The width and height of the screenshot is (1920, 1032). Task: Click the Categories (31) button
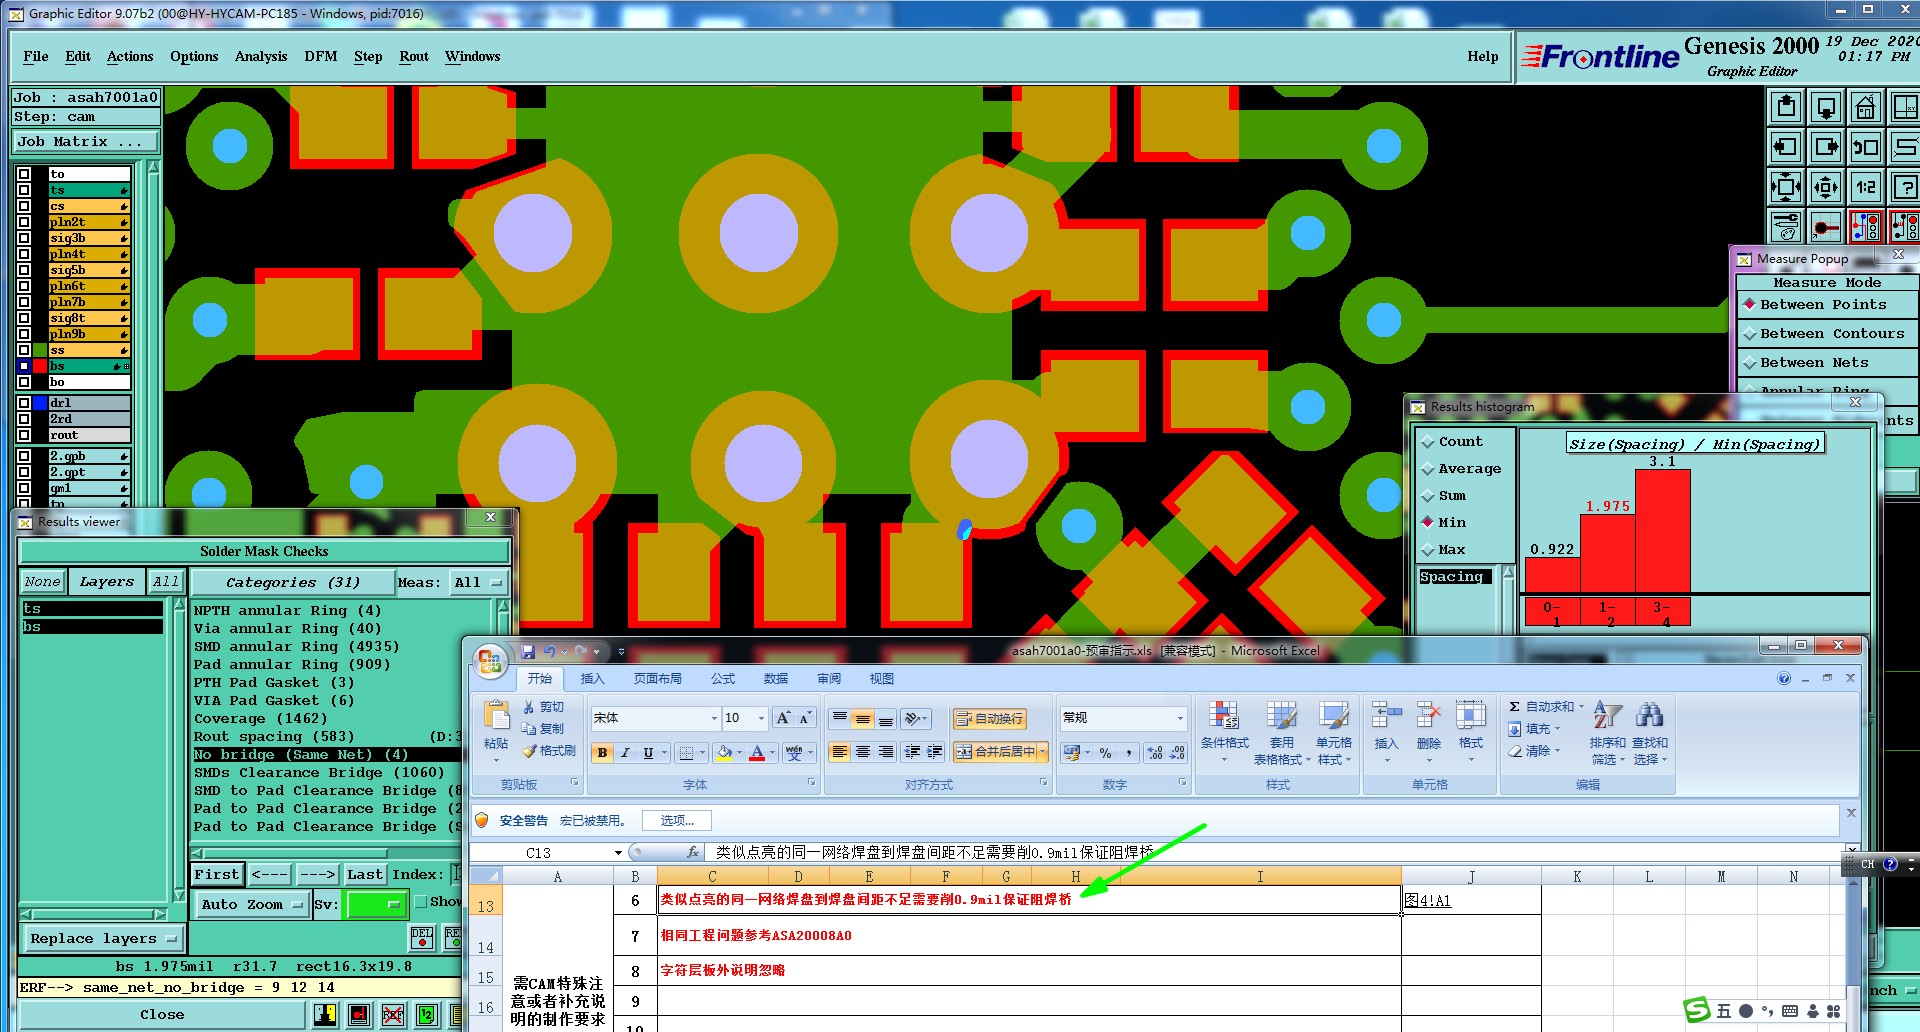click(292, 582)
